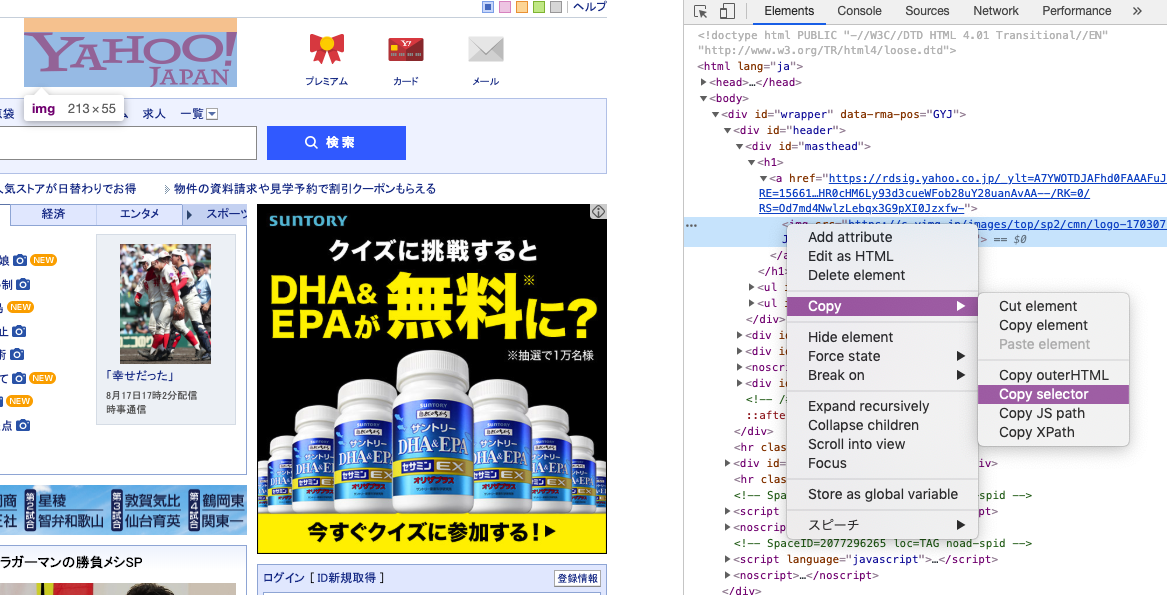Open the Mail envelope icon
Viewport: 1167px width, 595px height.
(x=486, y=50)
